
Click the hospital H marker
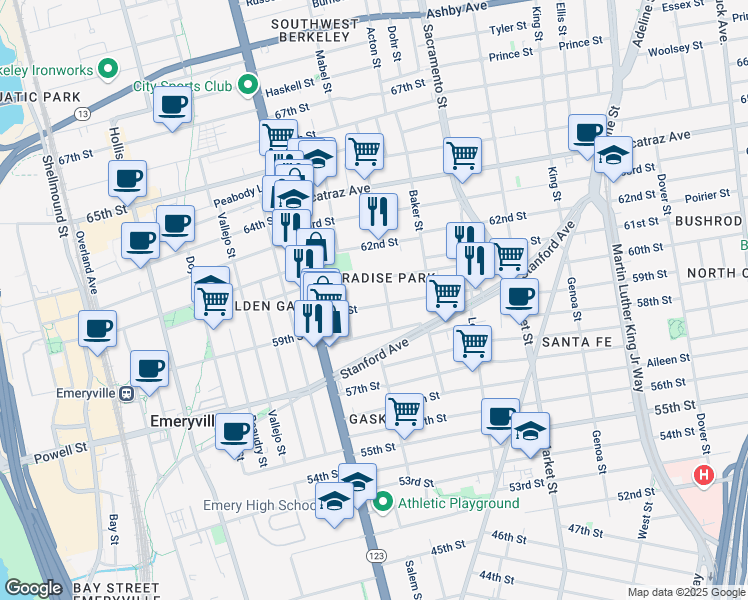pyautogui.click(x=703, y=476)
